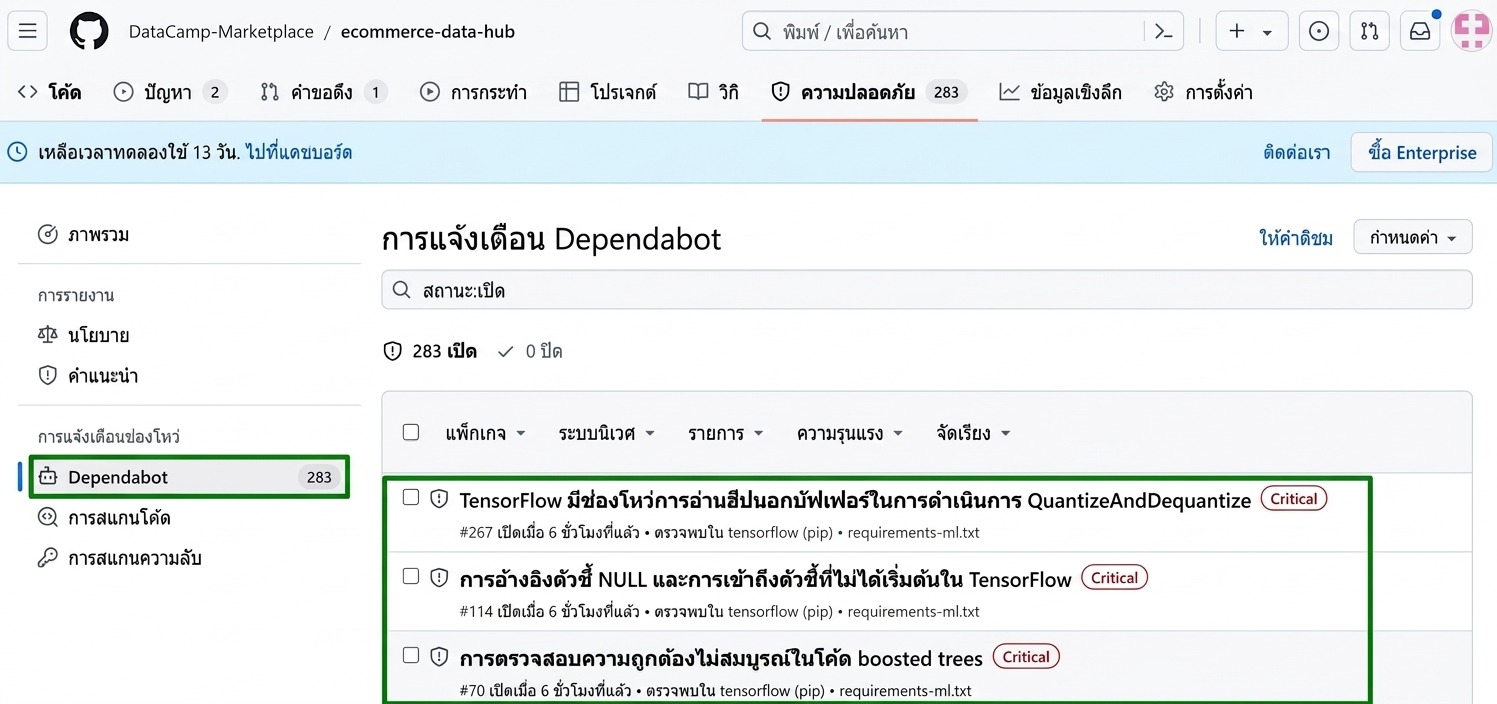Viewport: 1497px width, 704px height.
Task: Switch to the โค้ด tab
Action: point(50,93)
